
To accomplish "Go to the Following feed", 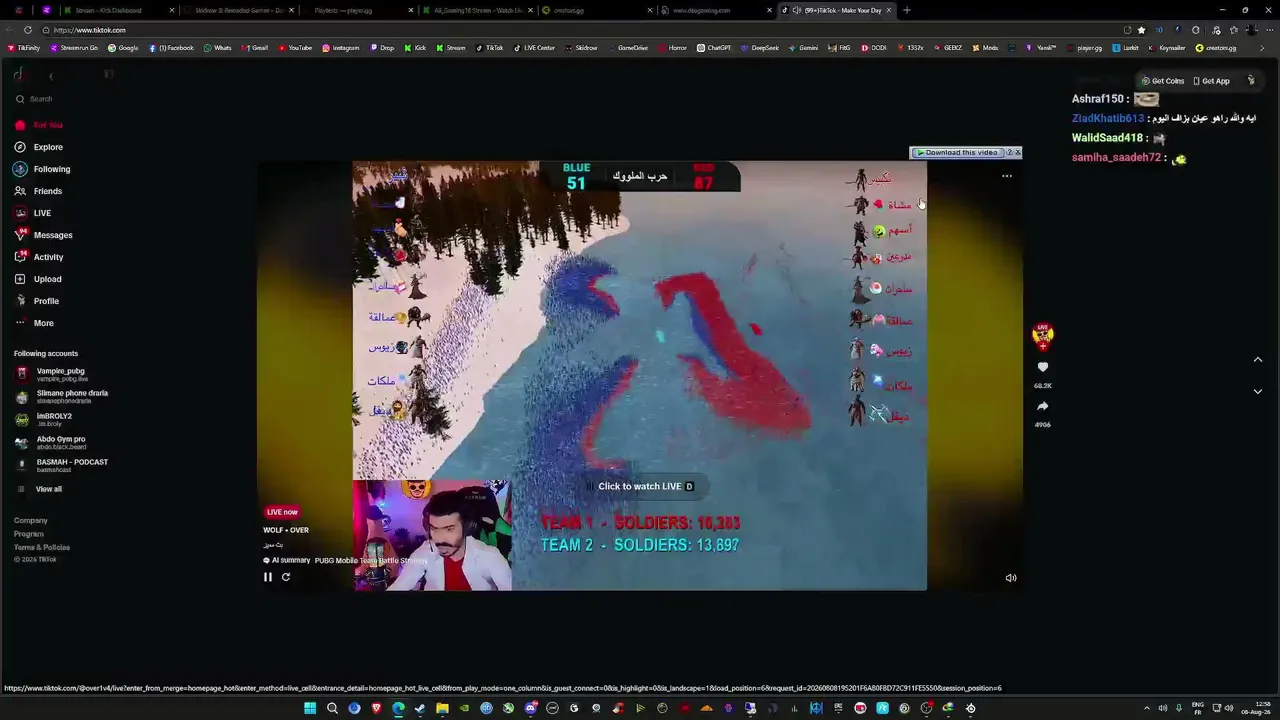I will click(x=43, y=169).
